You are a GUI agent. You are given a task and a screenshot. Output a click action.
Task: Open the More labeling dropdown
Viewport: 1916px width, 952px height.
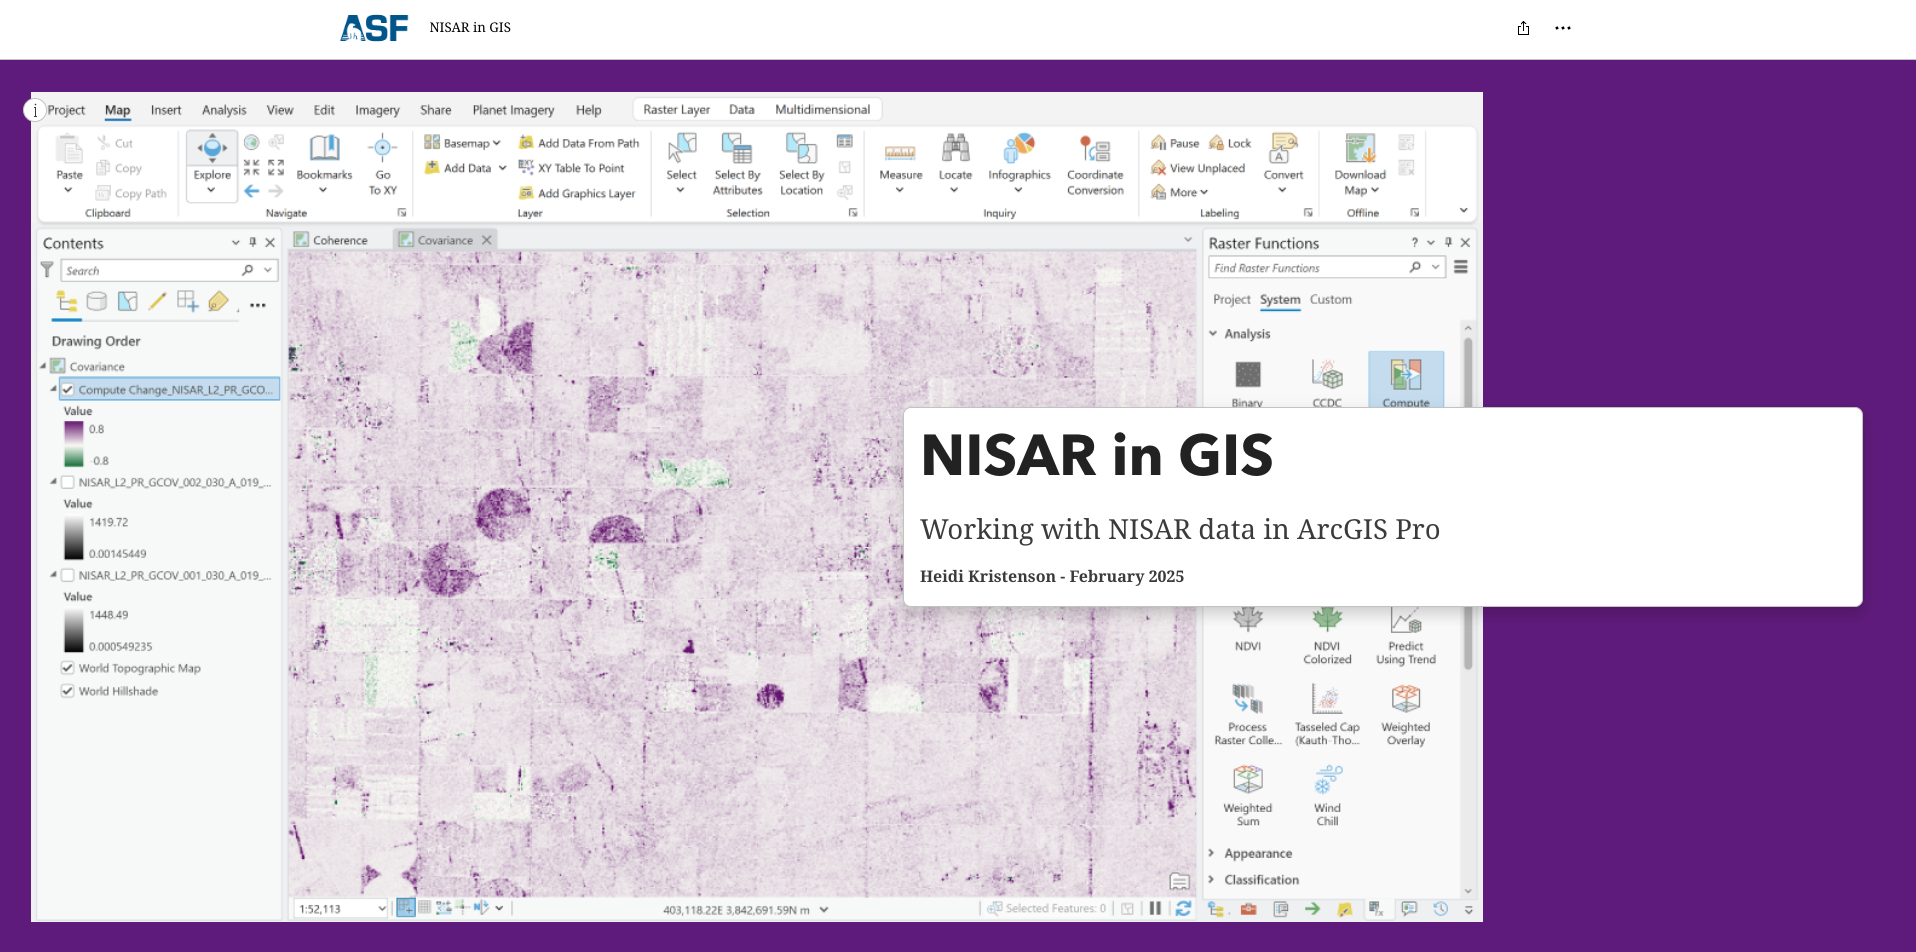(x=1180, y=192)
